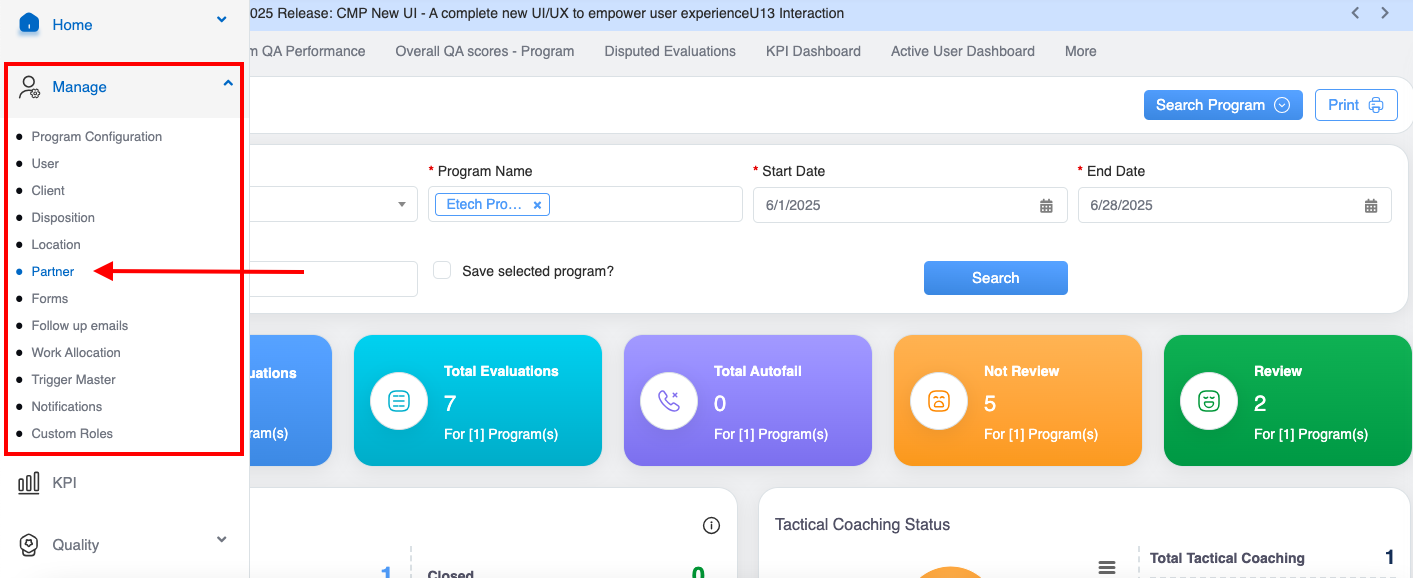Click next arrow in announcement banner
The width and height of the screenshot is (1413, 578).
[x=1385, y=13]
